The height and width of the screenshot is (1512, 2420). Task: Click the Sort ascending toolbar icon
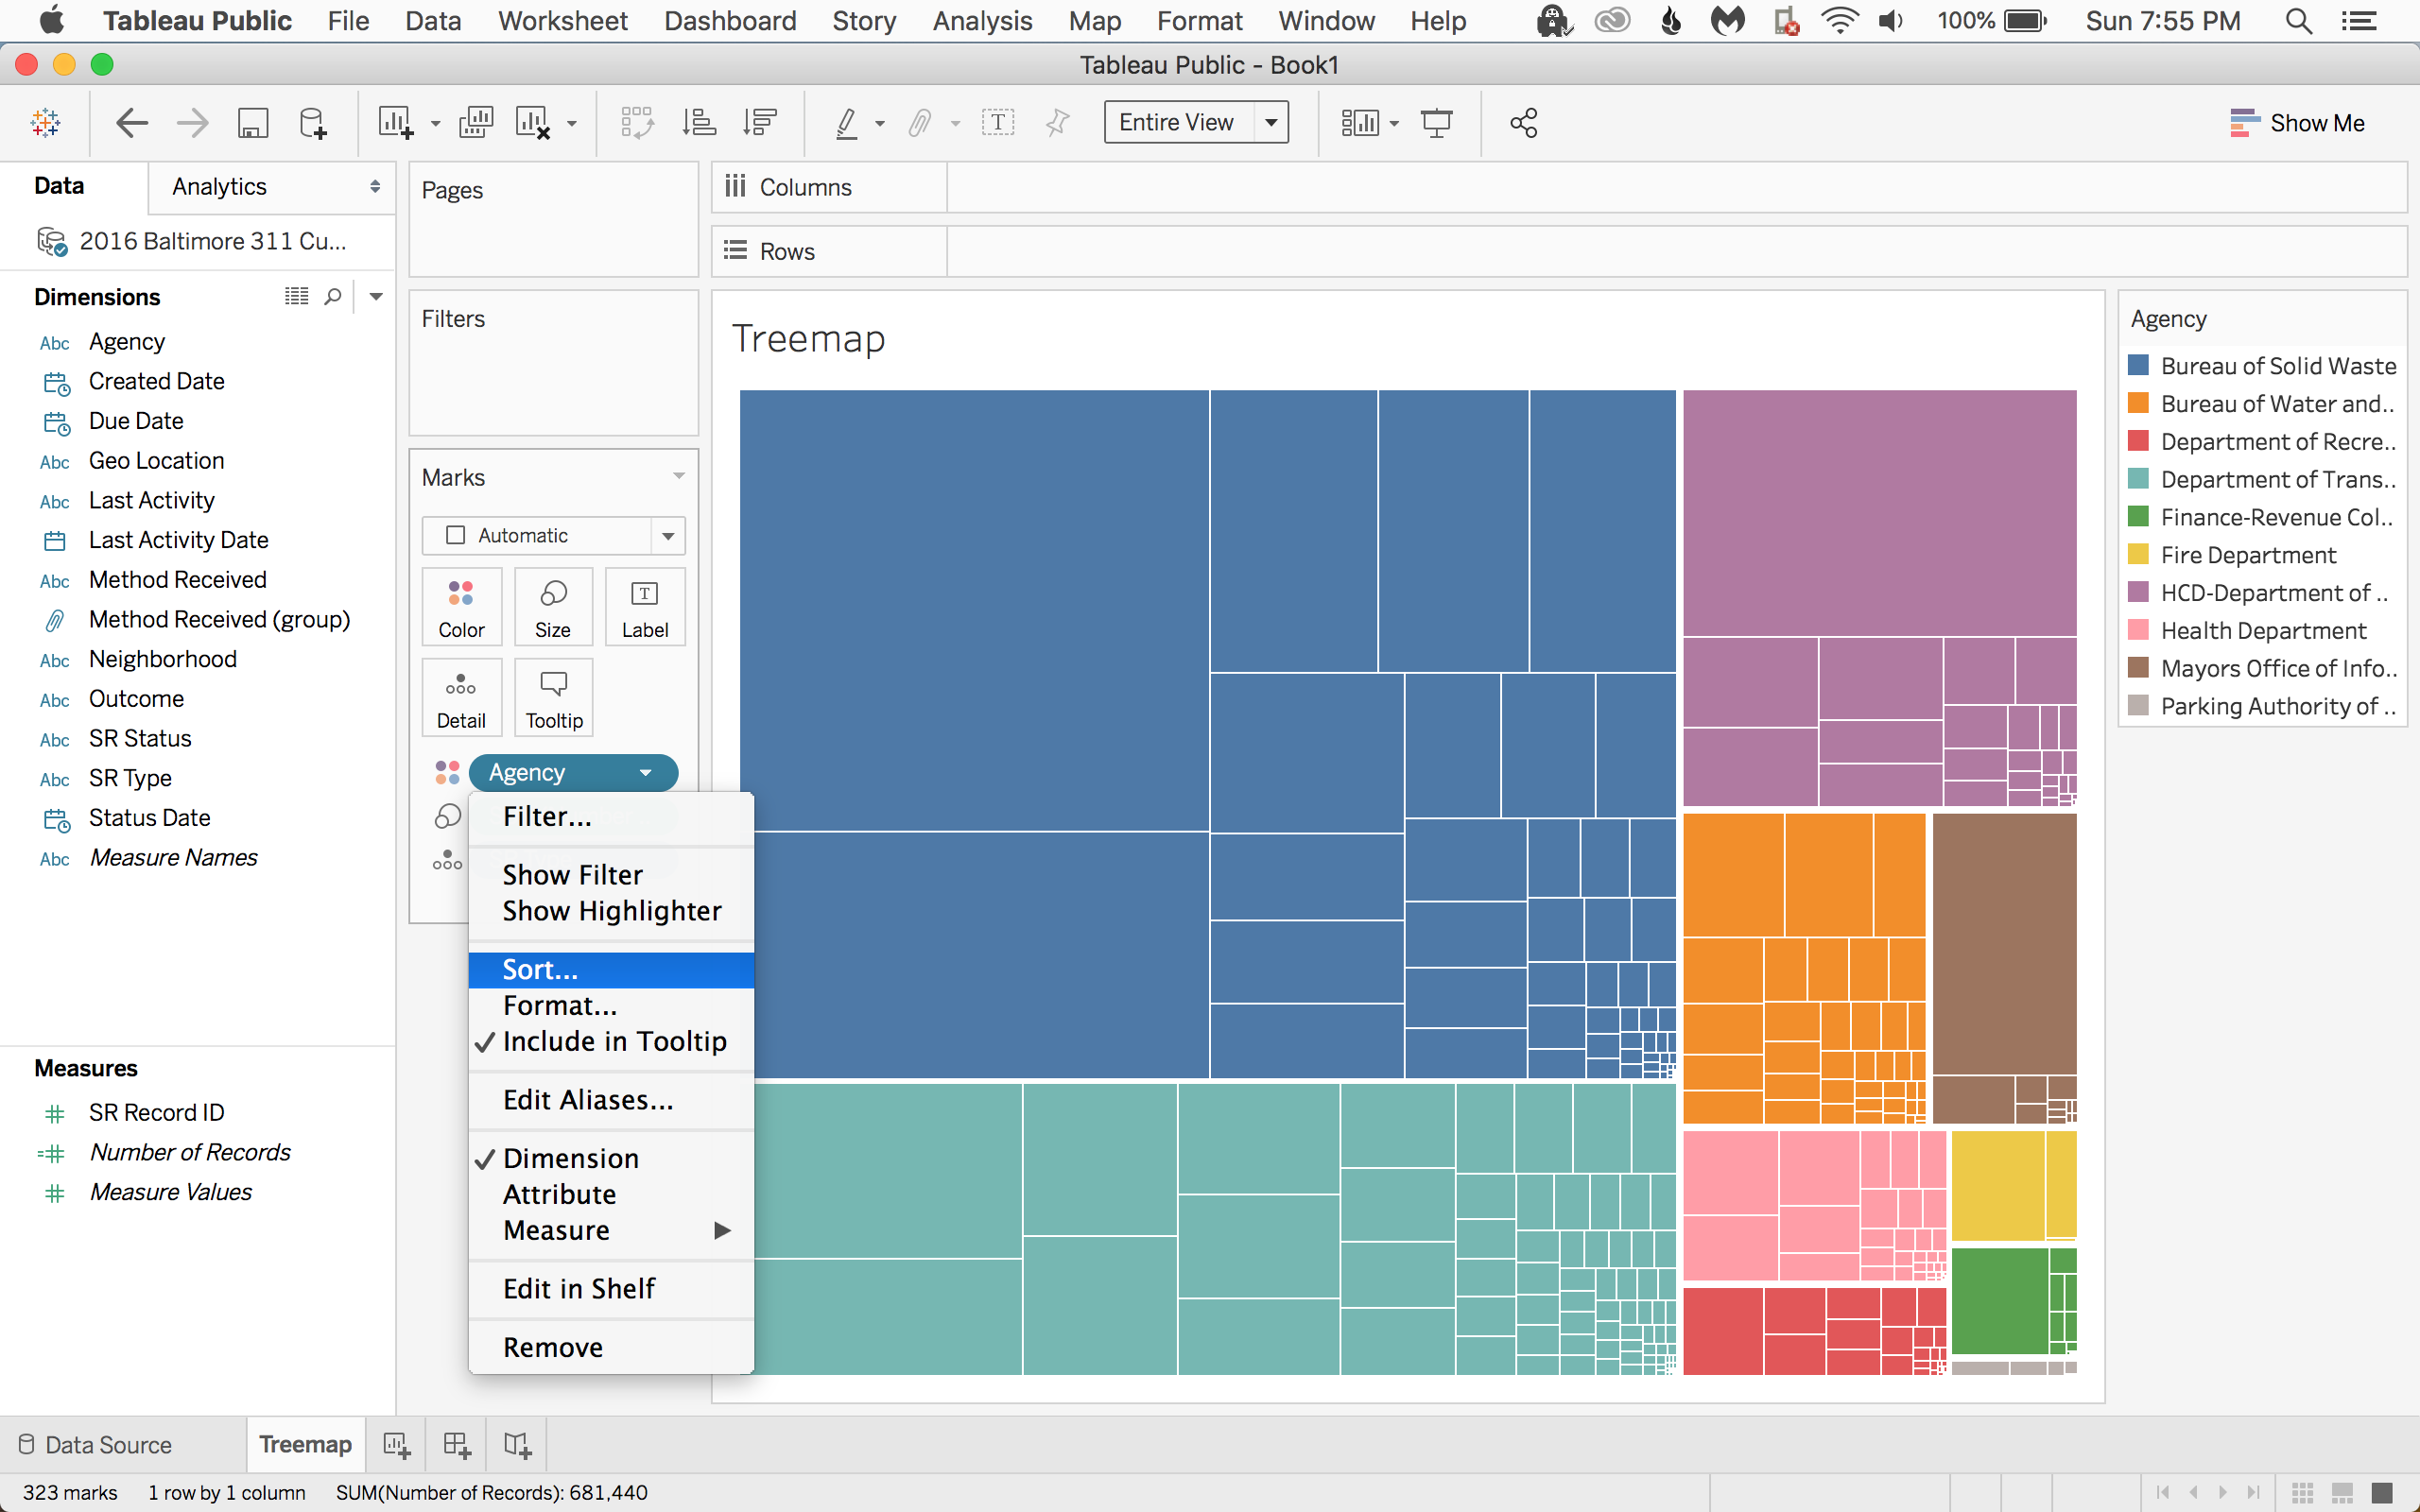coord(699,123)
